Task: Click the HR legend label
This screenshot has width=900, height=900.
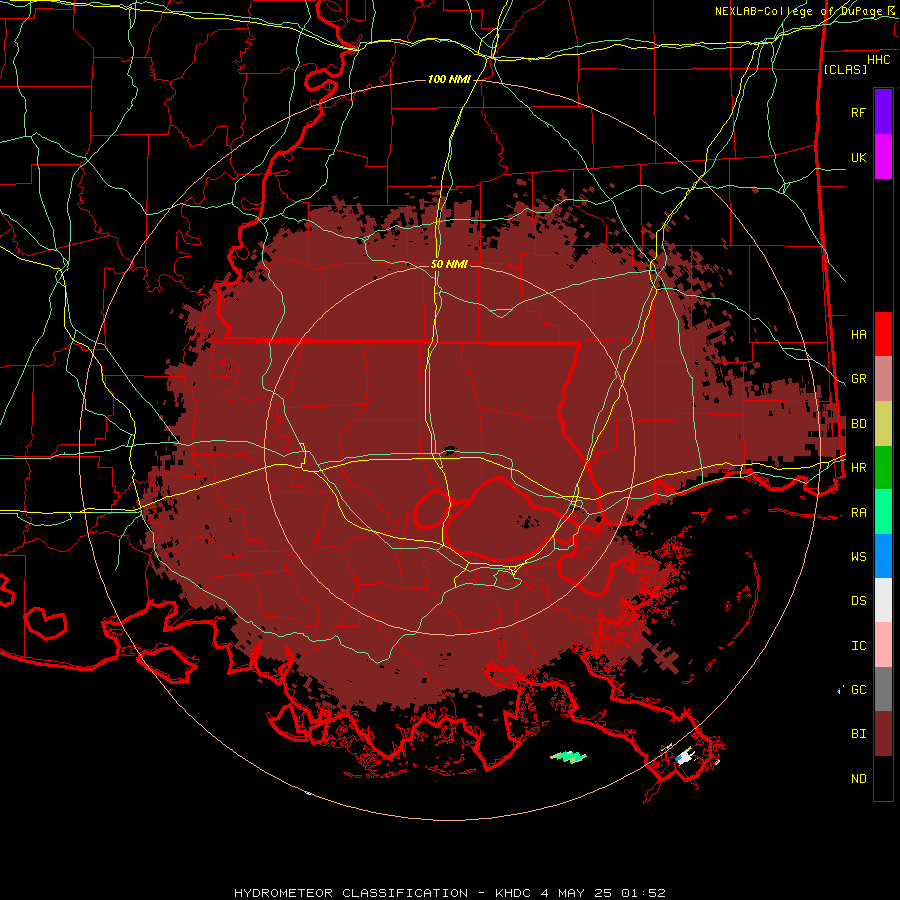Action: (858, 468)
